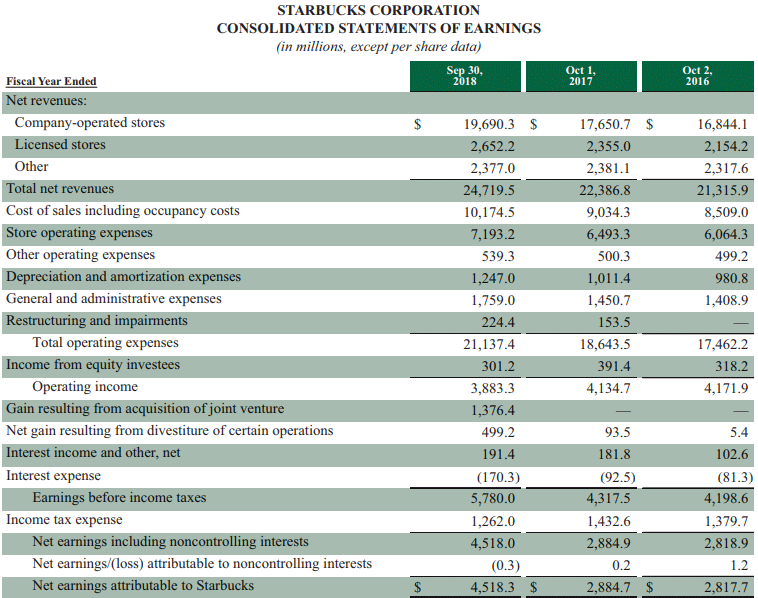Click the value 21,137.4

coord(489,345)
